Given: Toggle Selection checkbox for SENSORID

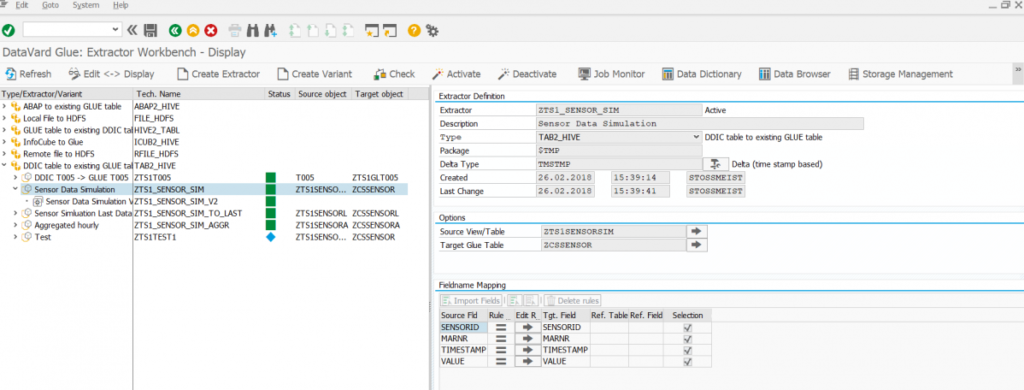Looking at the screenshot, I should (x=687, y=327).
